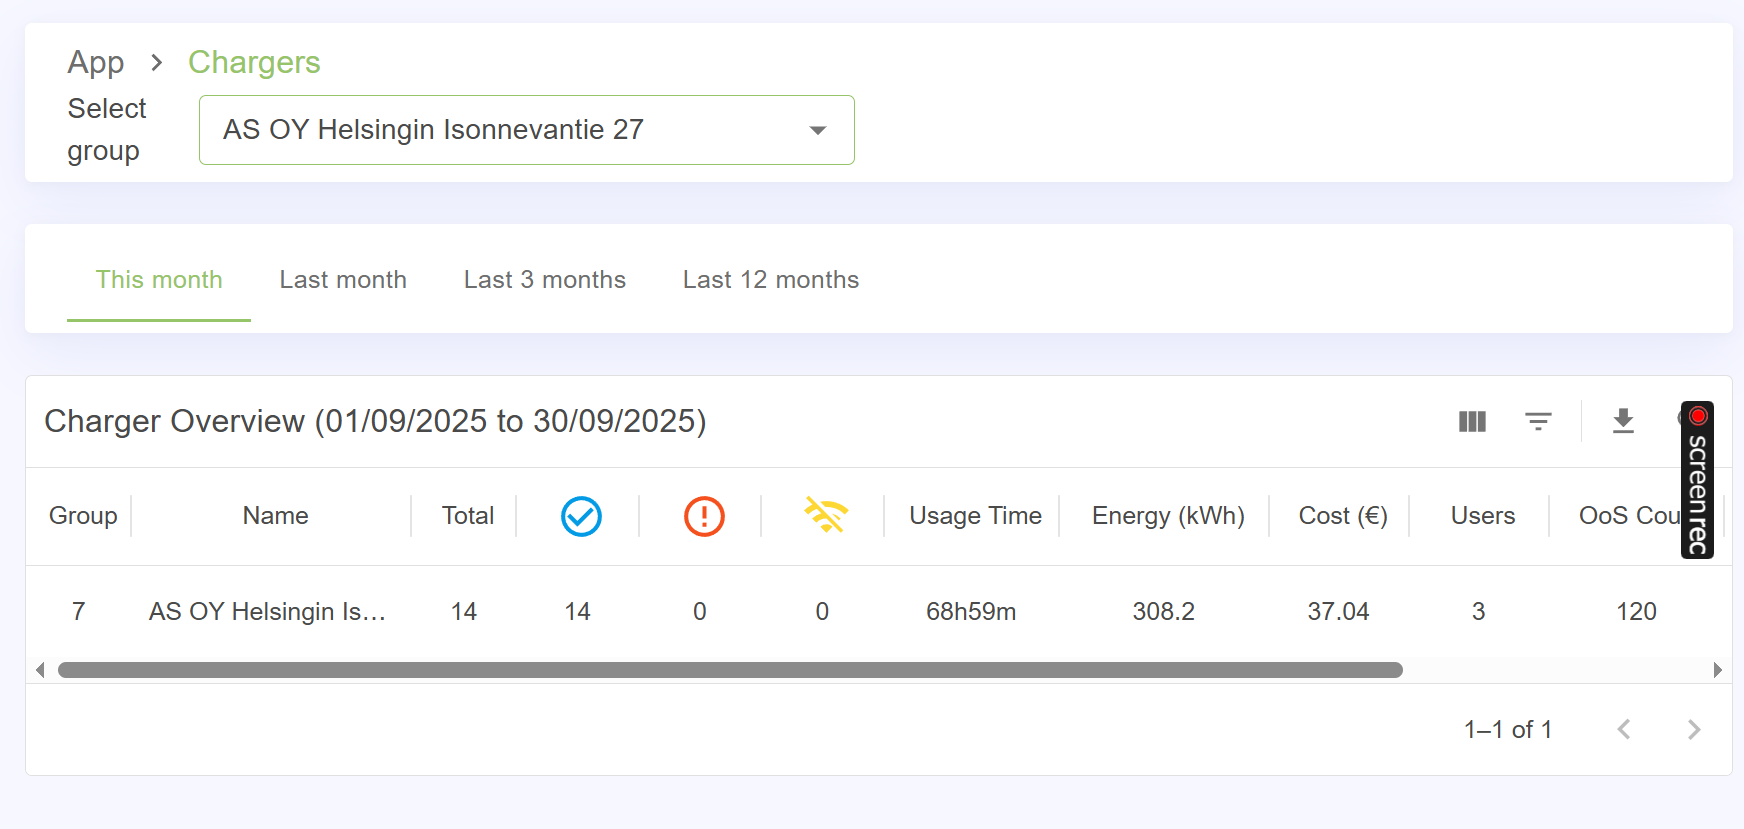This screenshot has width=1744, height=829.
Task: Download the charger overview data
Action: pyautogui.click(x=1623, y=421)
